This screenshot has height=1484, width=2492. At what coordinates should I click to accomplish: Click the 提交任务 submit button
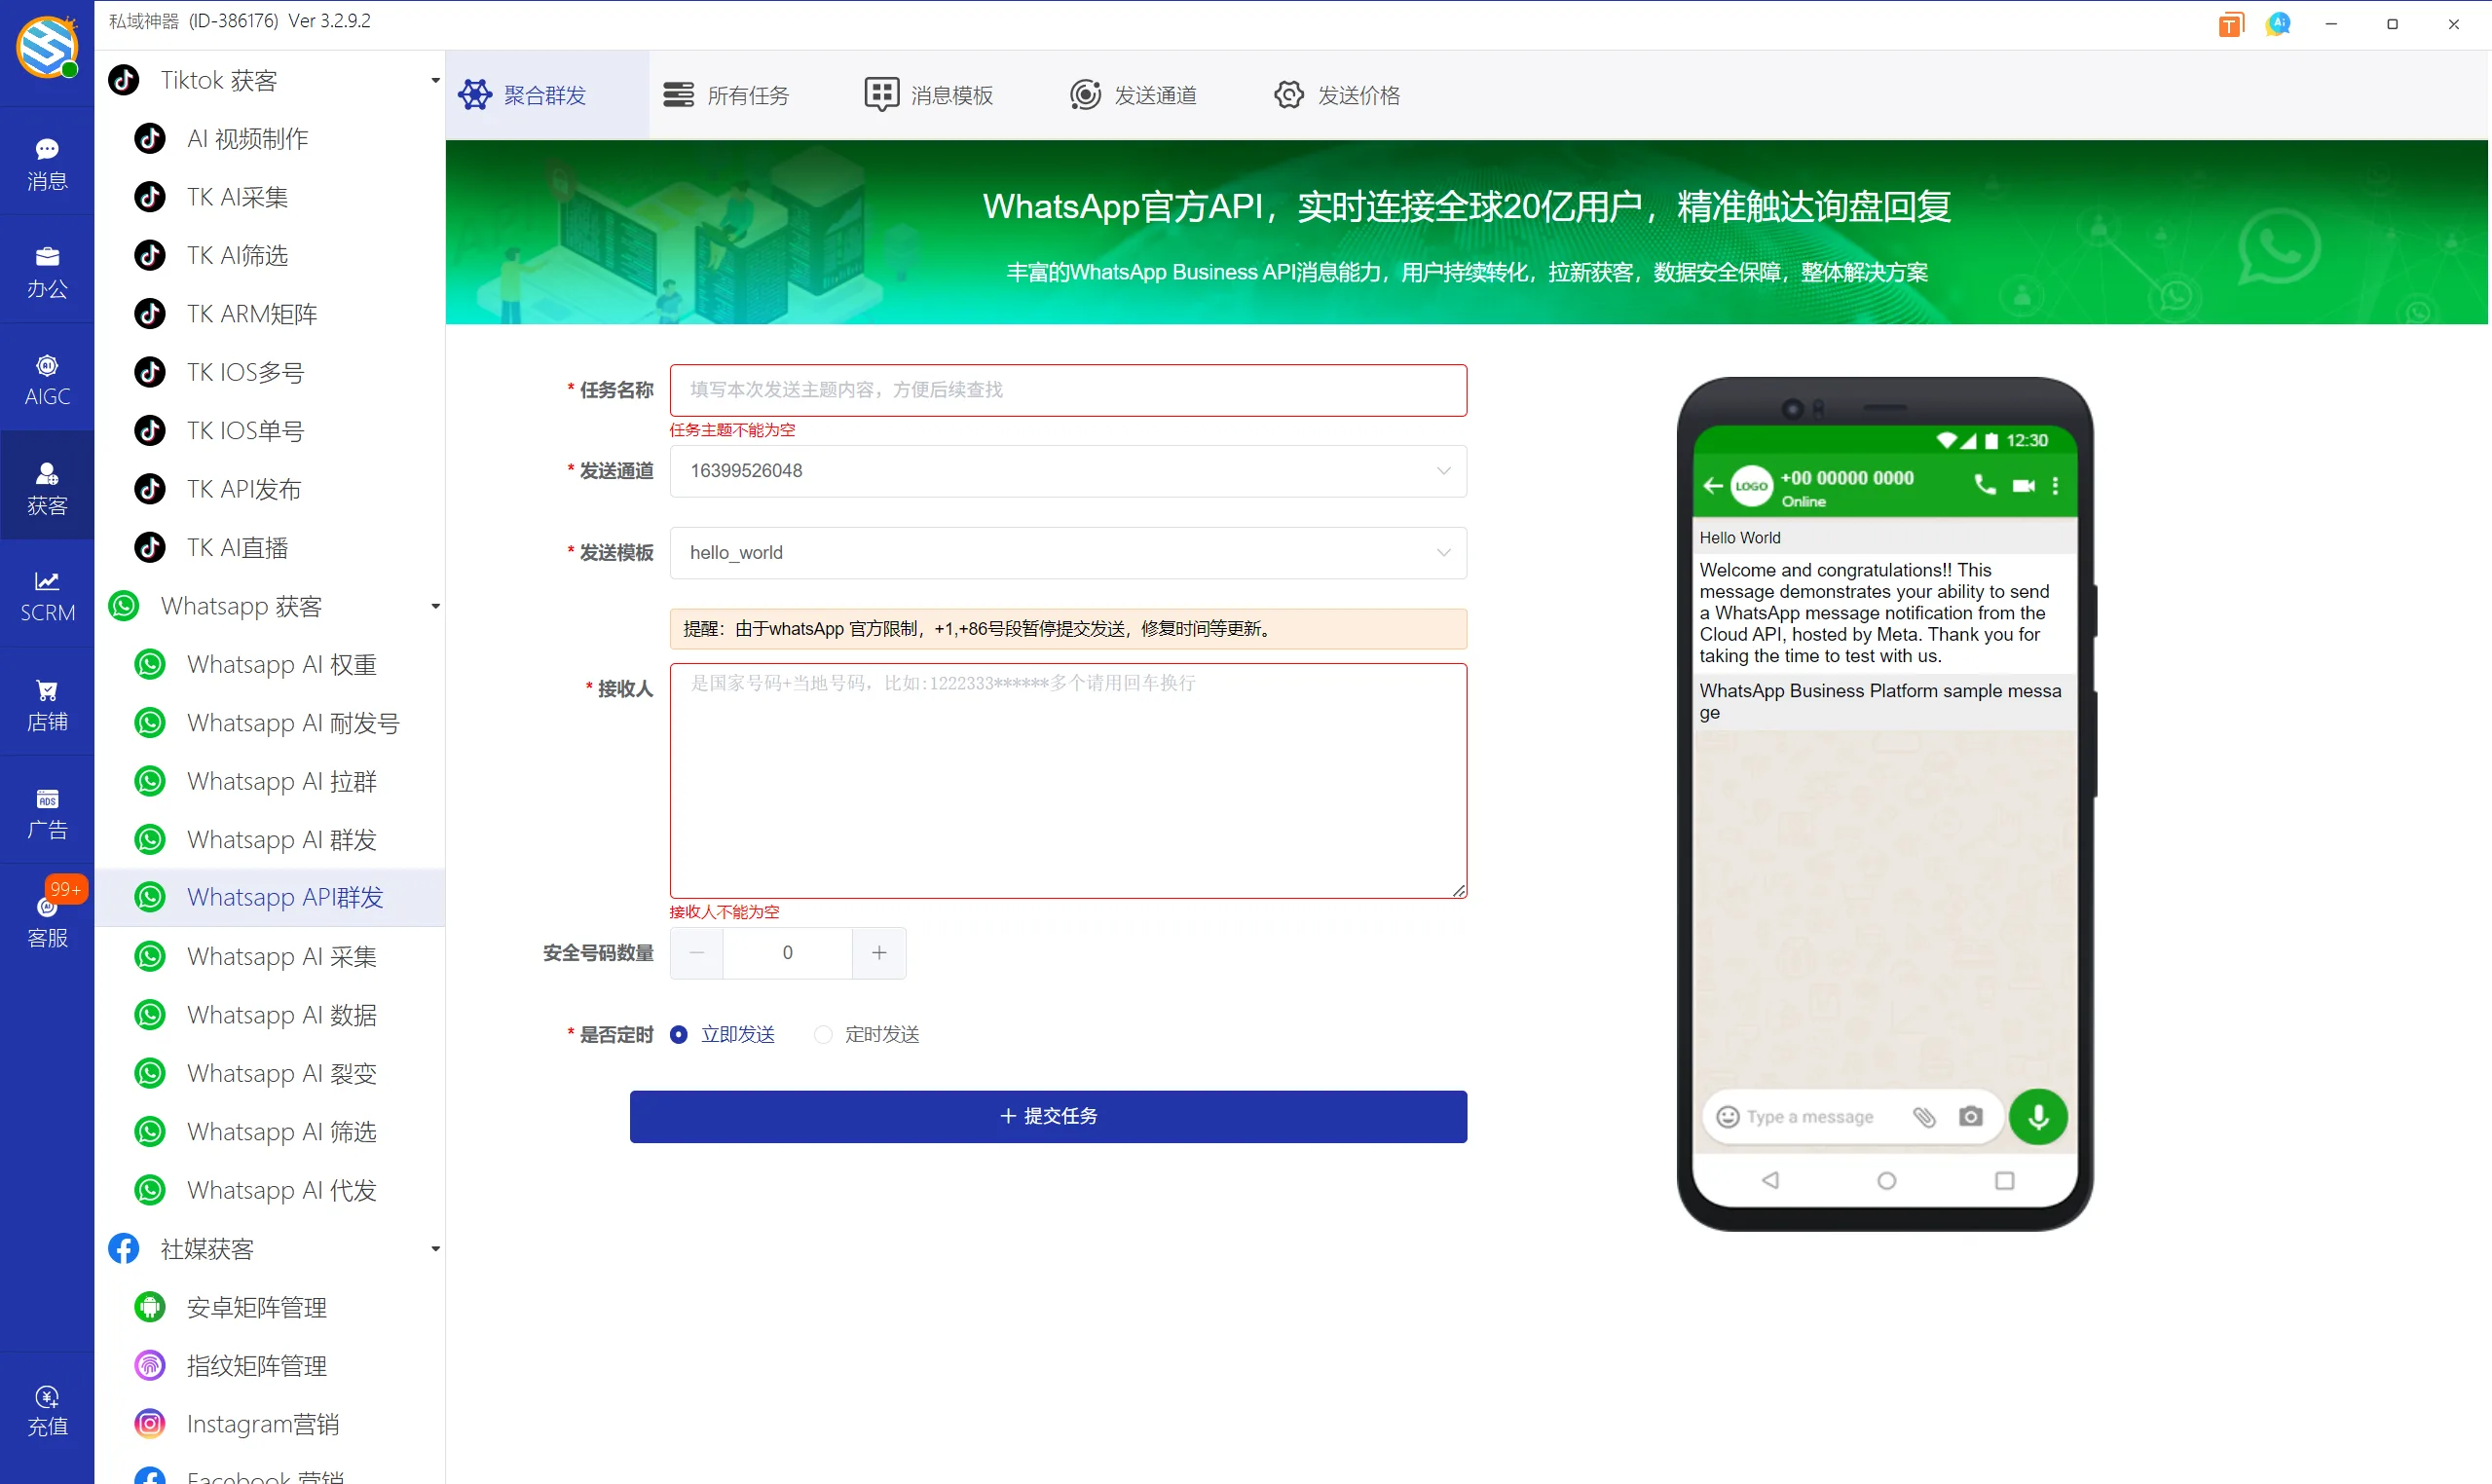pos(1047,1115)
